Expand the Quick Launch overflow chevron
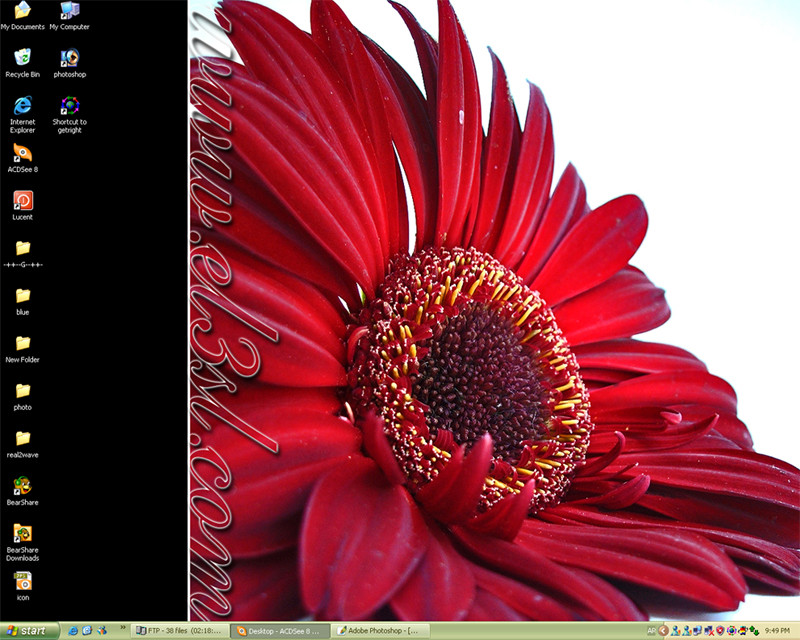 122,628
